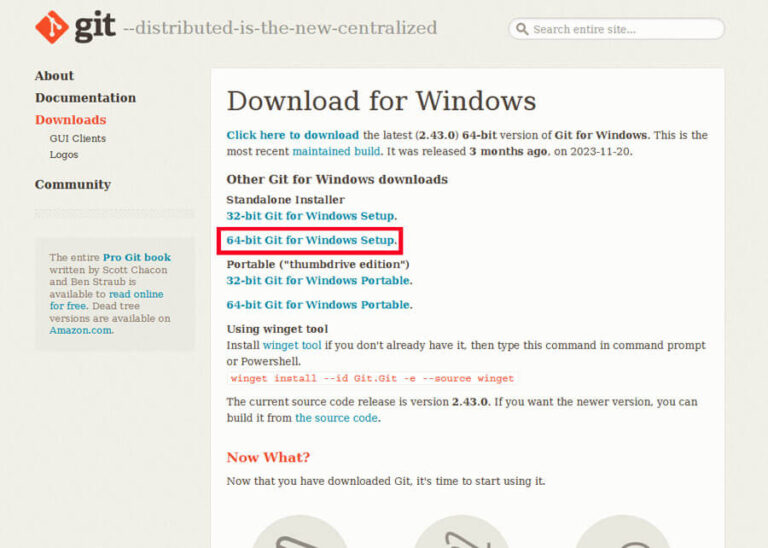Open the Logos subpage
This screenshot has width=768, height=548.
click(63, 155)
